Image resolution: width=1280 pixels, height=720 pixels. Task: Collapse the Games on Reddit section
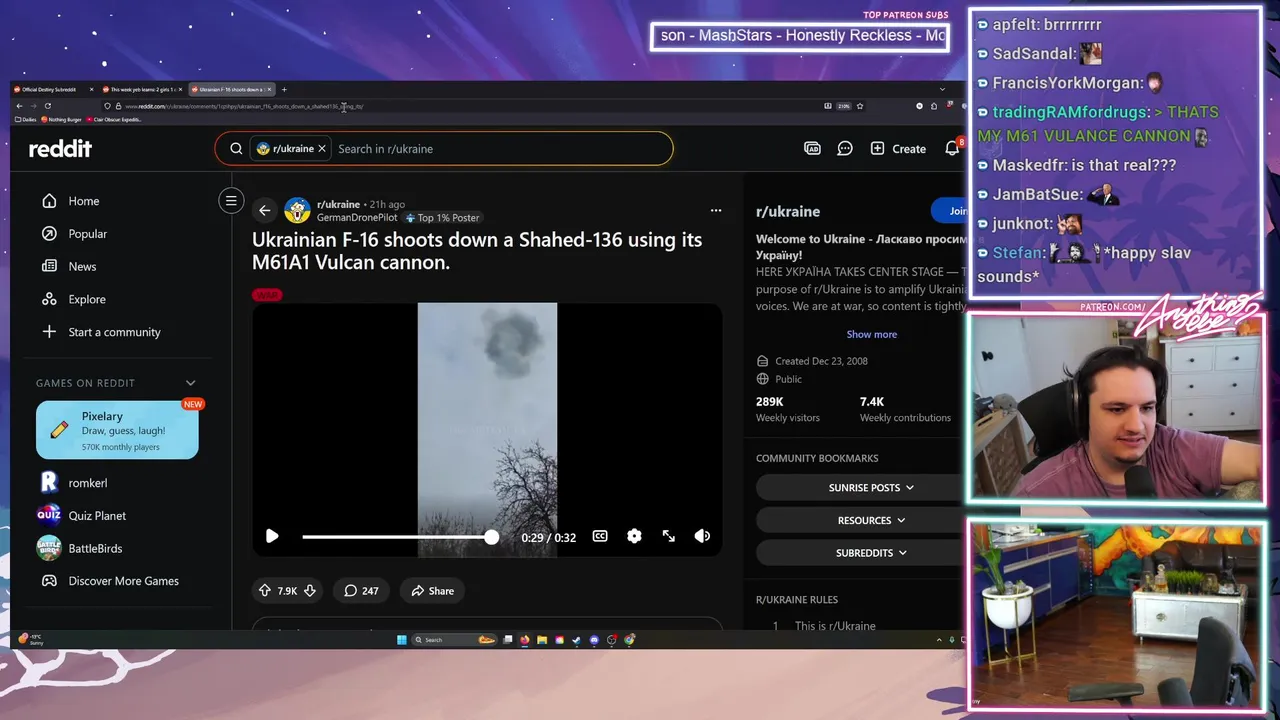coord(190,383)
